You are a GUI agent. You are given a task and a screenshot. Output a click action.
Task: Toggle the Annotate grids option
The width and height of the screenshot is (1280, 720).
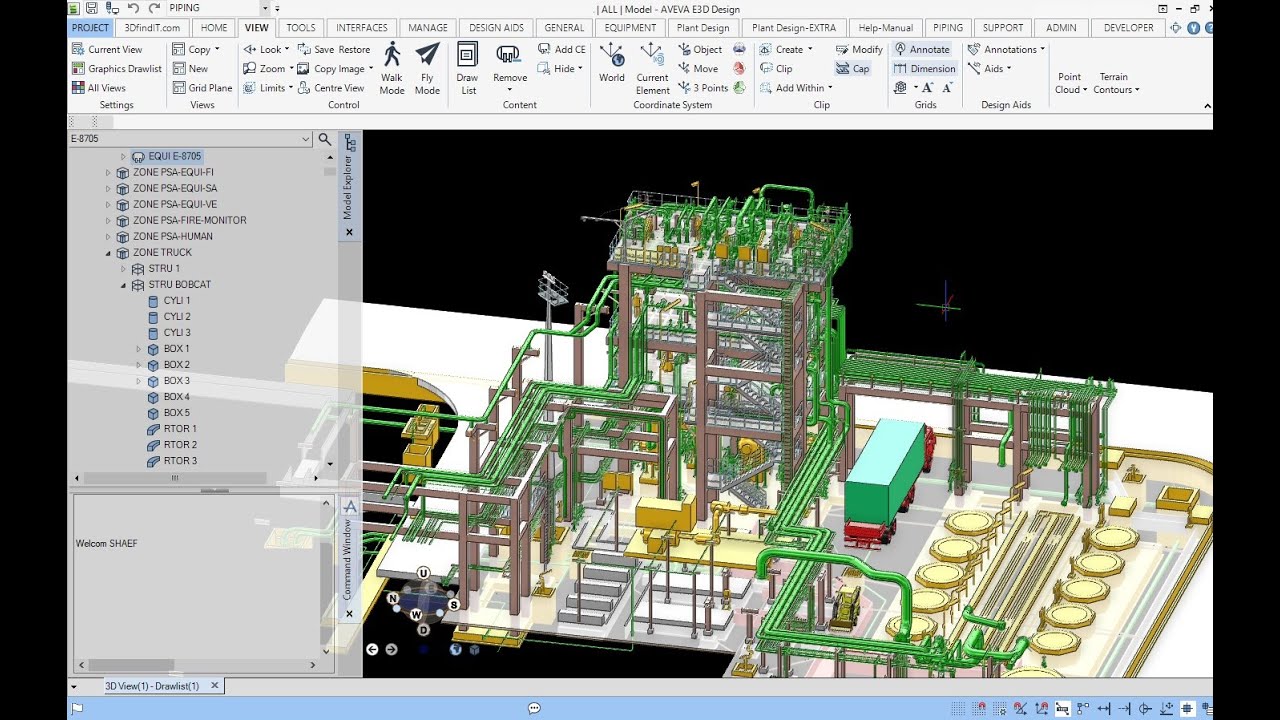922,49
